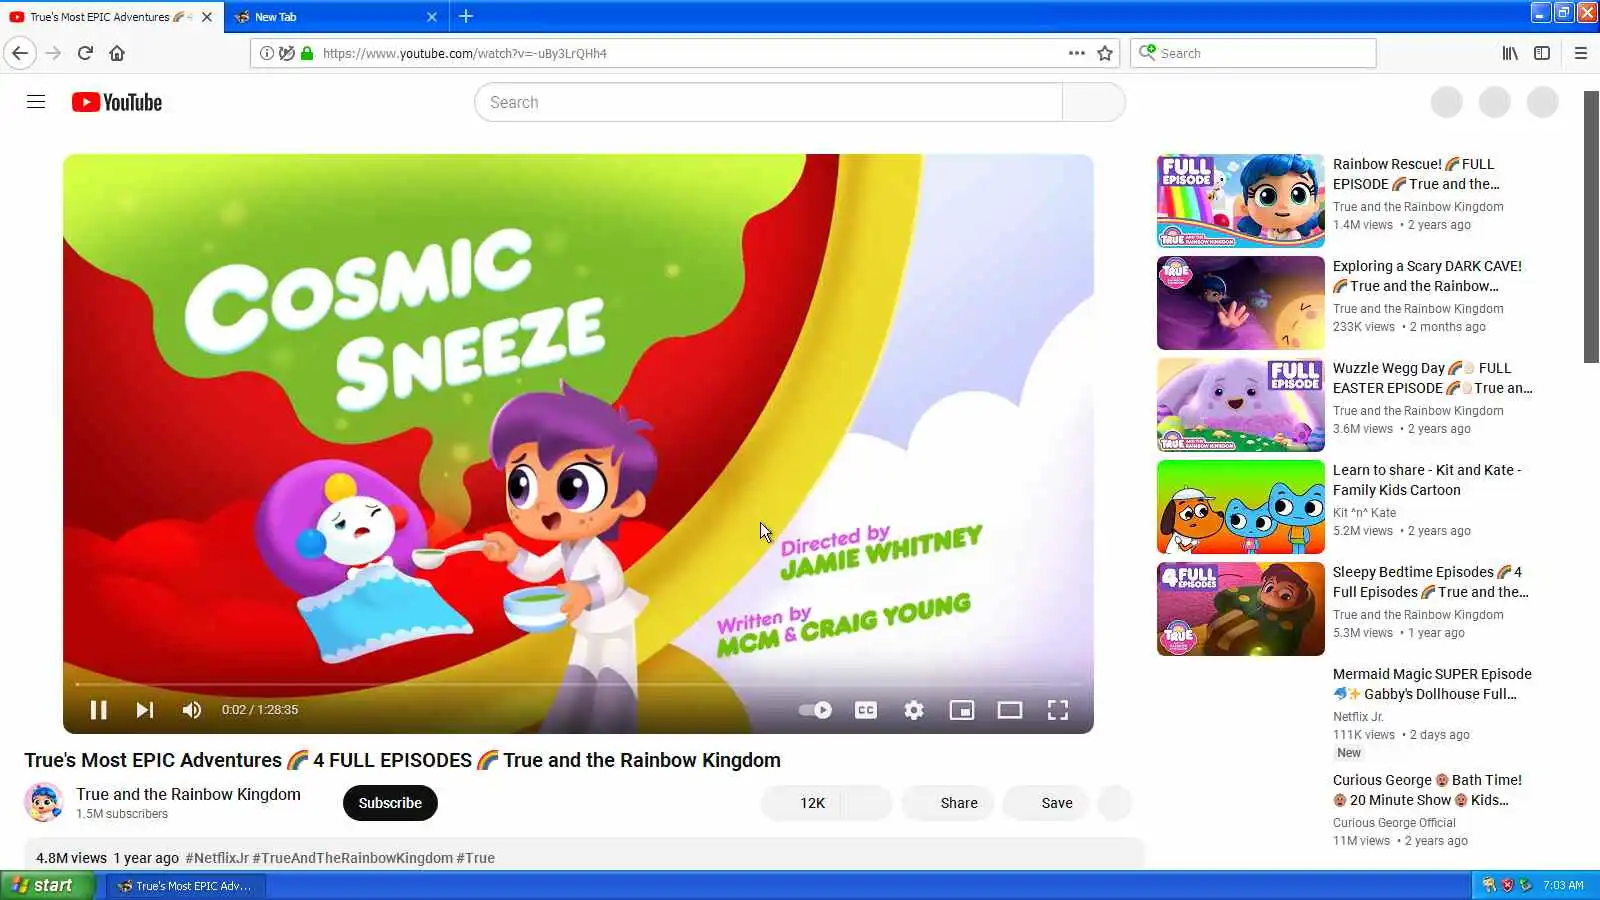Toggle the browser sidebar

pyautogui.click(x=1542, y=53)
